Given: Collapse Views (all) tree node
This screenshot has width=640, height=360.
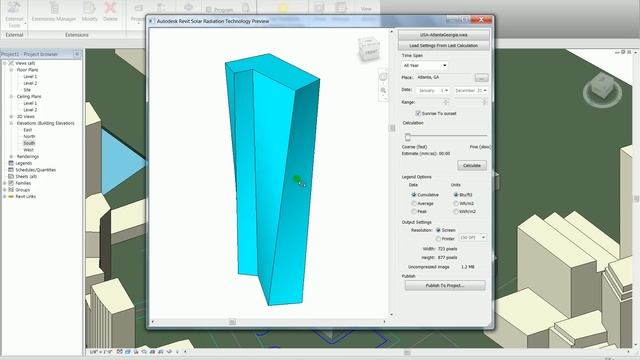Looking at the screenshot, I should [x=5, y=63].
